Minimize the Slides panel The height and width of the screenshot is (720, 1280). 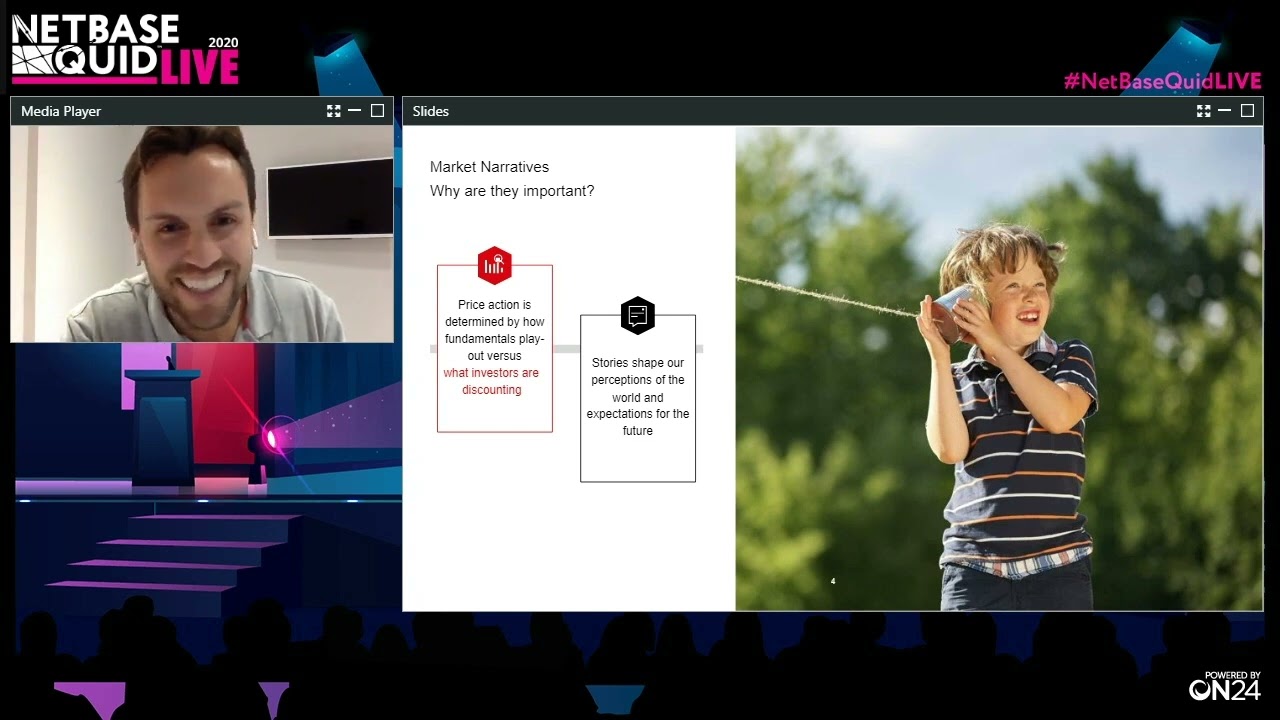(x=1224, y=111)
